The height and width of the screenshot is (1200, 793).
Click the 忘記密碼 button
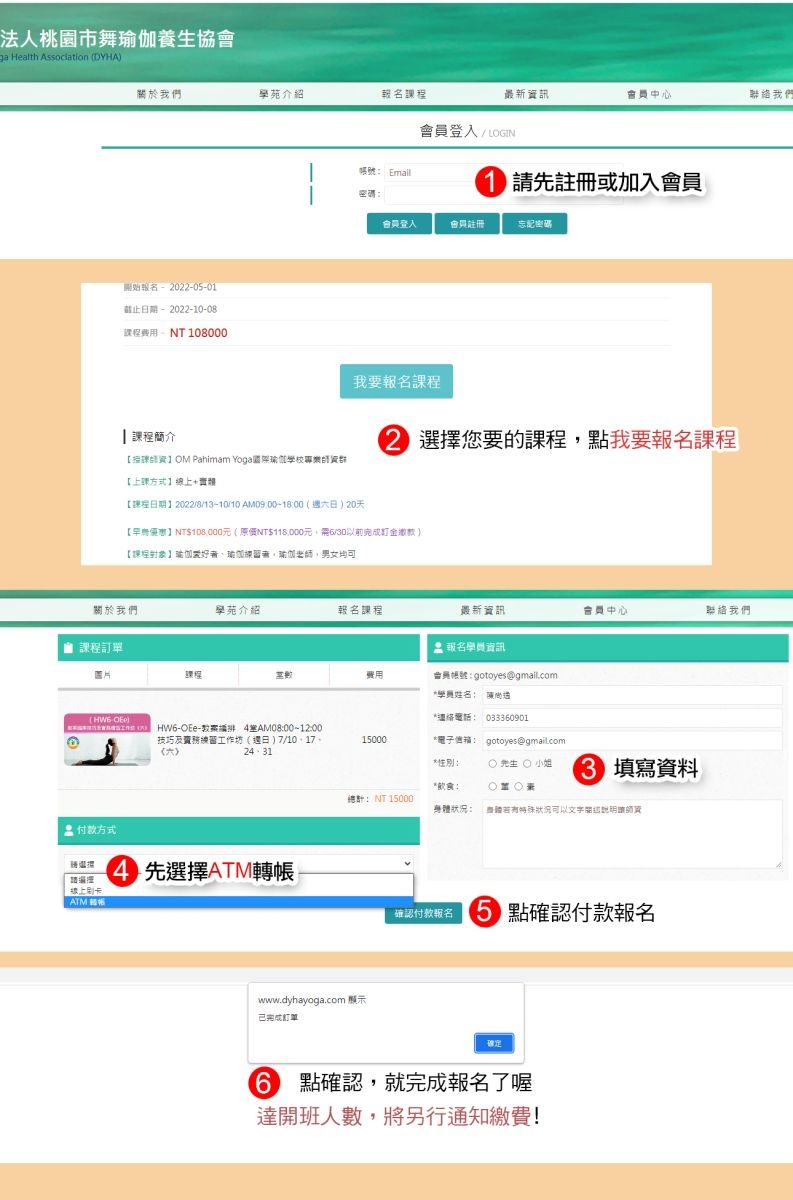point(534,224)
